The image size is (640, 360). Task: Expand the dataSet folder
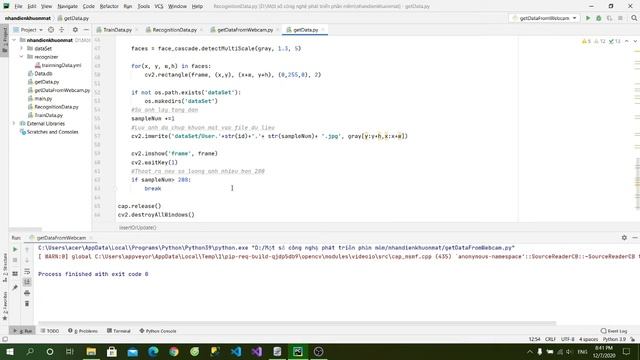pyautogui.click(x=22, y=48)
